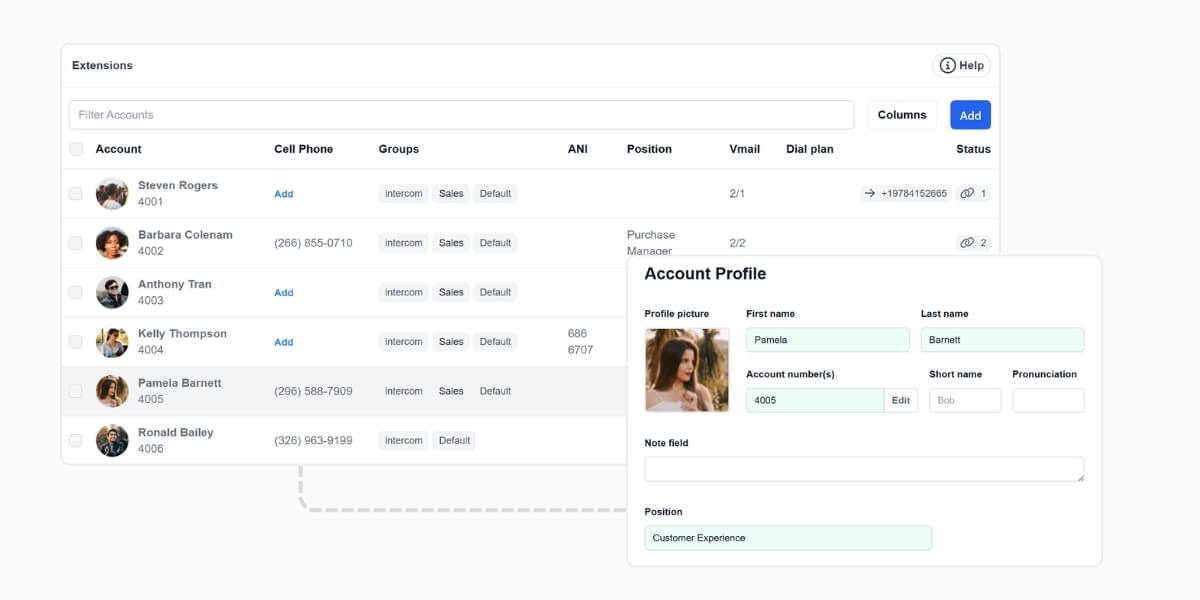Viewport: 1200px width, 600px height.
Task: Check the box for Ronald Bailey
Action: [76, 440]
